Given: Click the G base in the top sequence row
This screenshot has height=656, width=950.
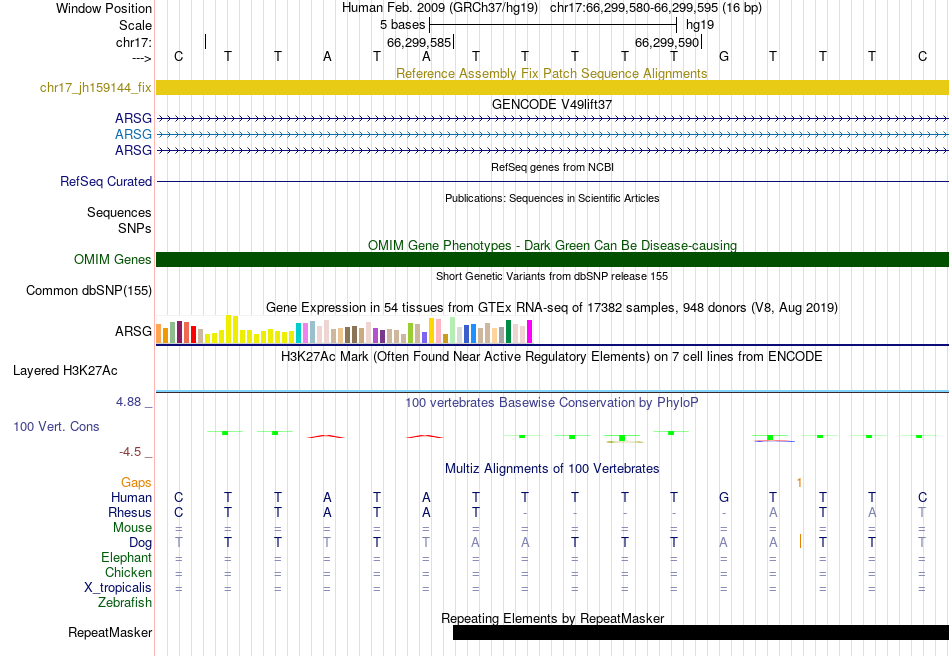Looking at the screenshot, I should pyautogui.click(x=723, y=56).
